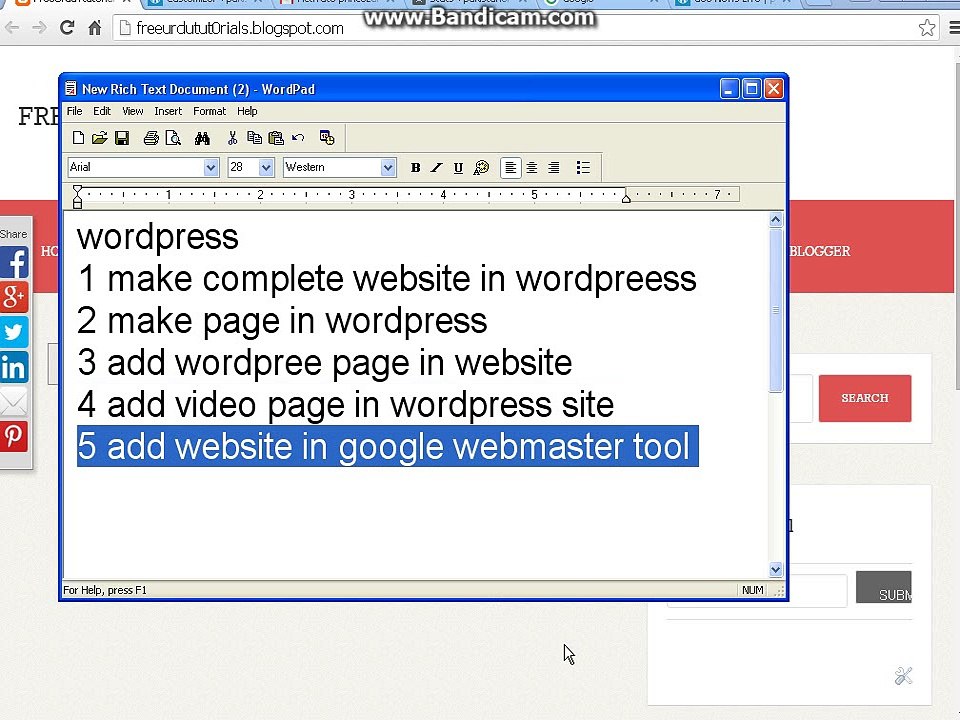Go to browser Home page icon
The width and height of the screenshot is (960, 720).
94,28
